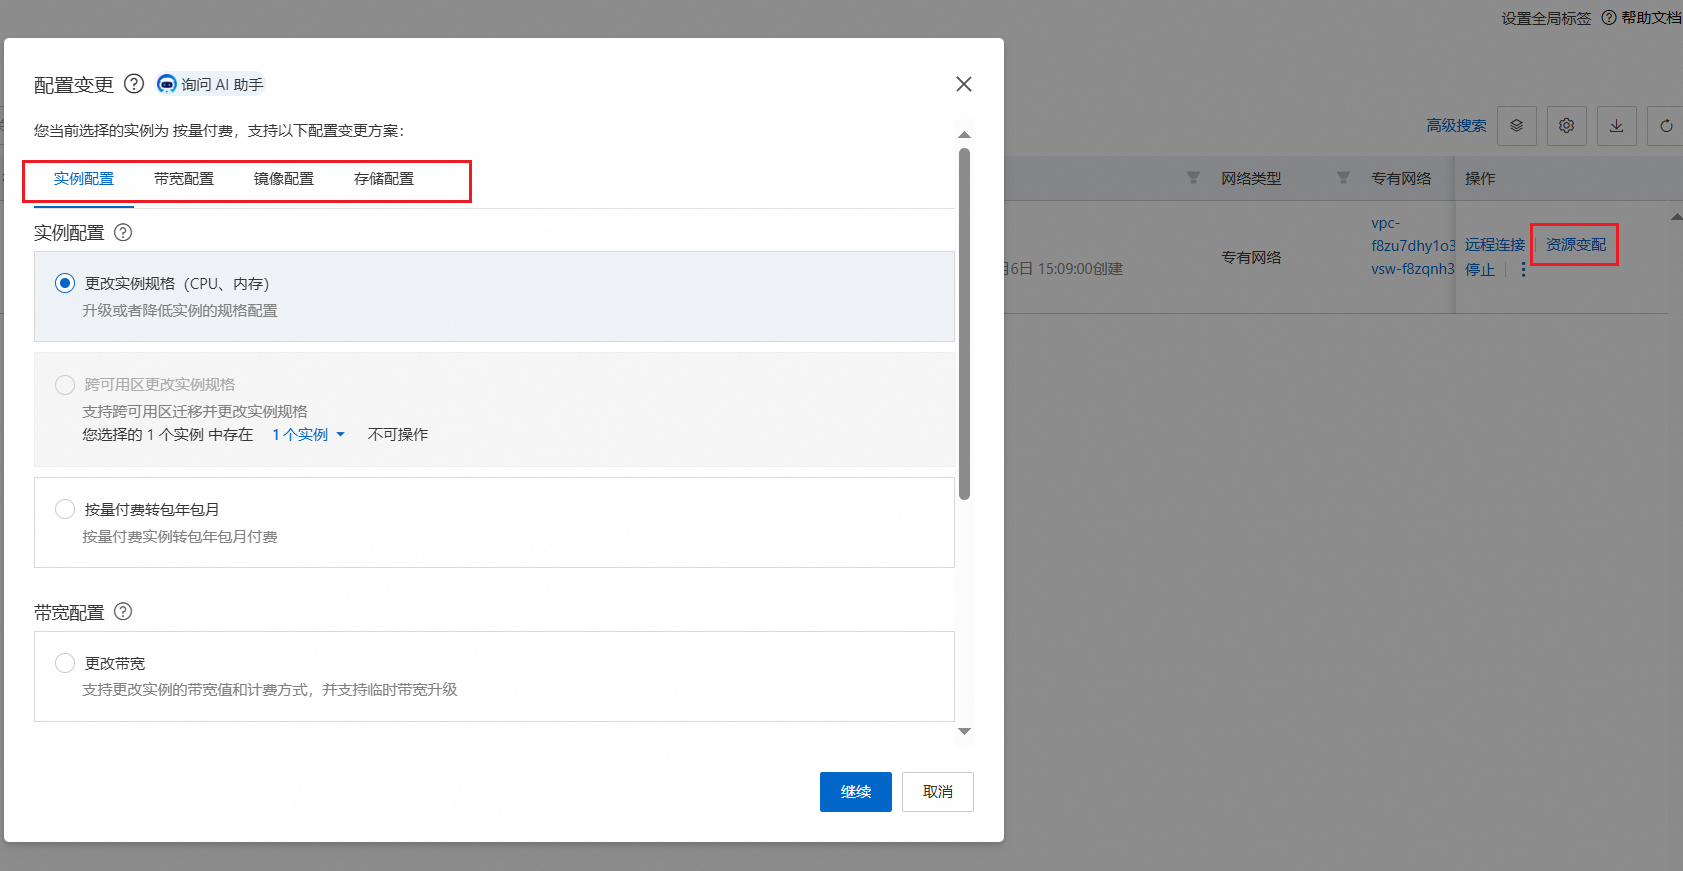Open the settings gear in background toolbar

pos(1567,126)
